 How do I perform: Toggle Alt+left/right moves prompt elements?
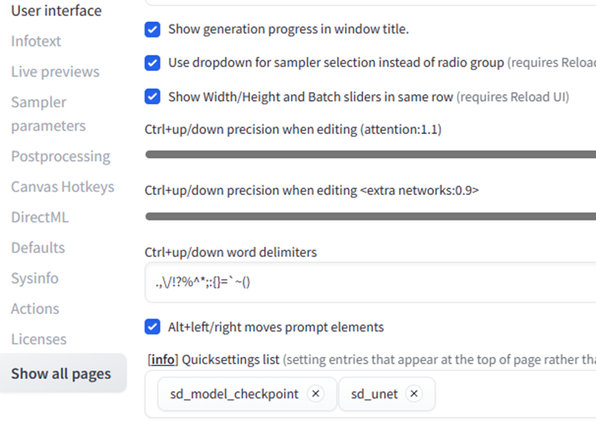(x=152, y=327)
